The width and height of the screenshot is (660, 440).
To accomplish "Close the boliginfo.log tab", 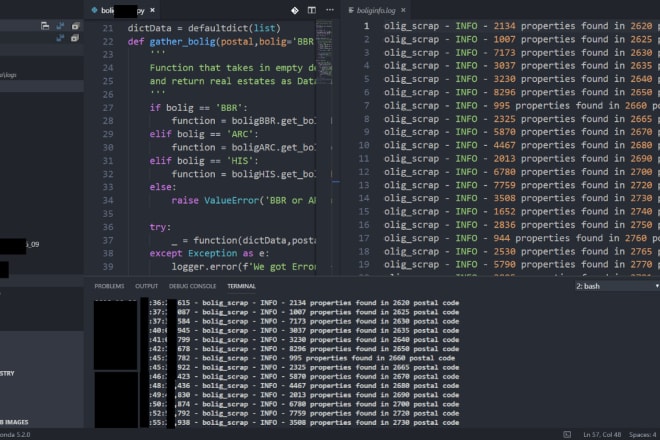I will [x=403, y=10].
